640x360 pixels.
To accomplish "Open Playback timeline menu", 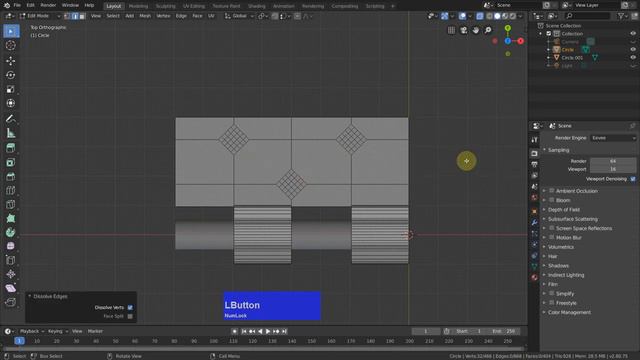I will (x=31, y=331).
